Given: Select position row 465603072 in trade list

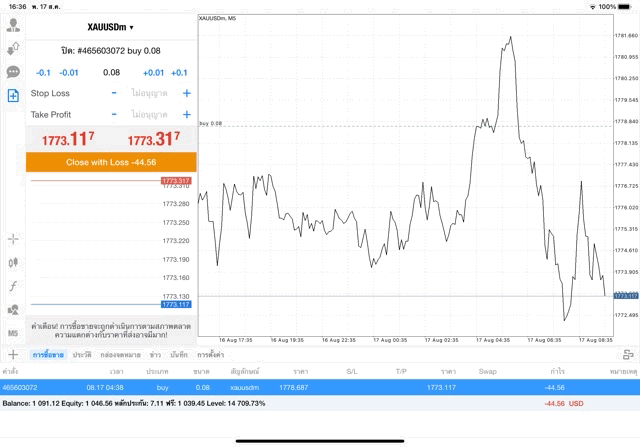Looking at the screenshot, I should tap(320, 387).
